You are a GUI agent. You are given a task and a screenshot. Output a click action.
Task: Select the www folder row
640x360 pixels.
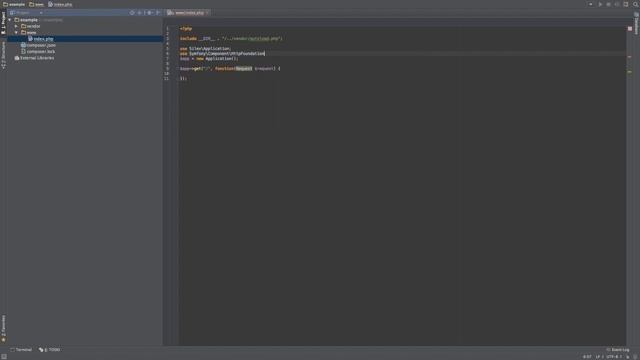[85, 32]
